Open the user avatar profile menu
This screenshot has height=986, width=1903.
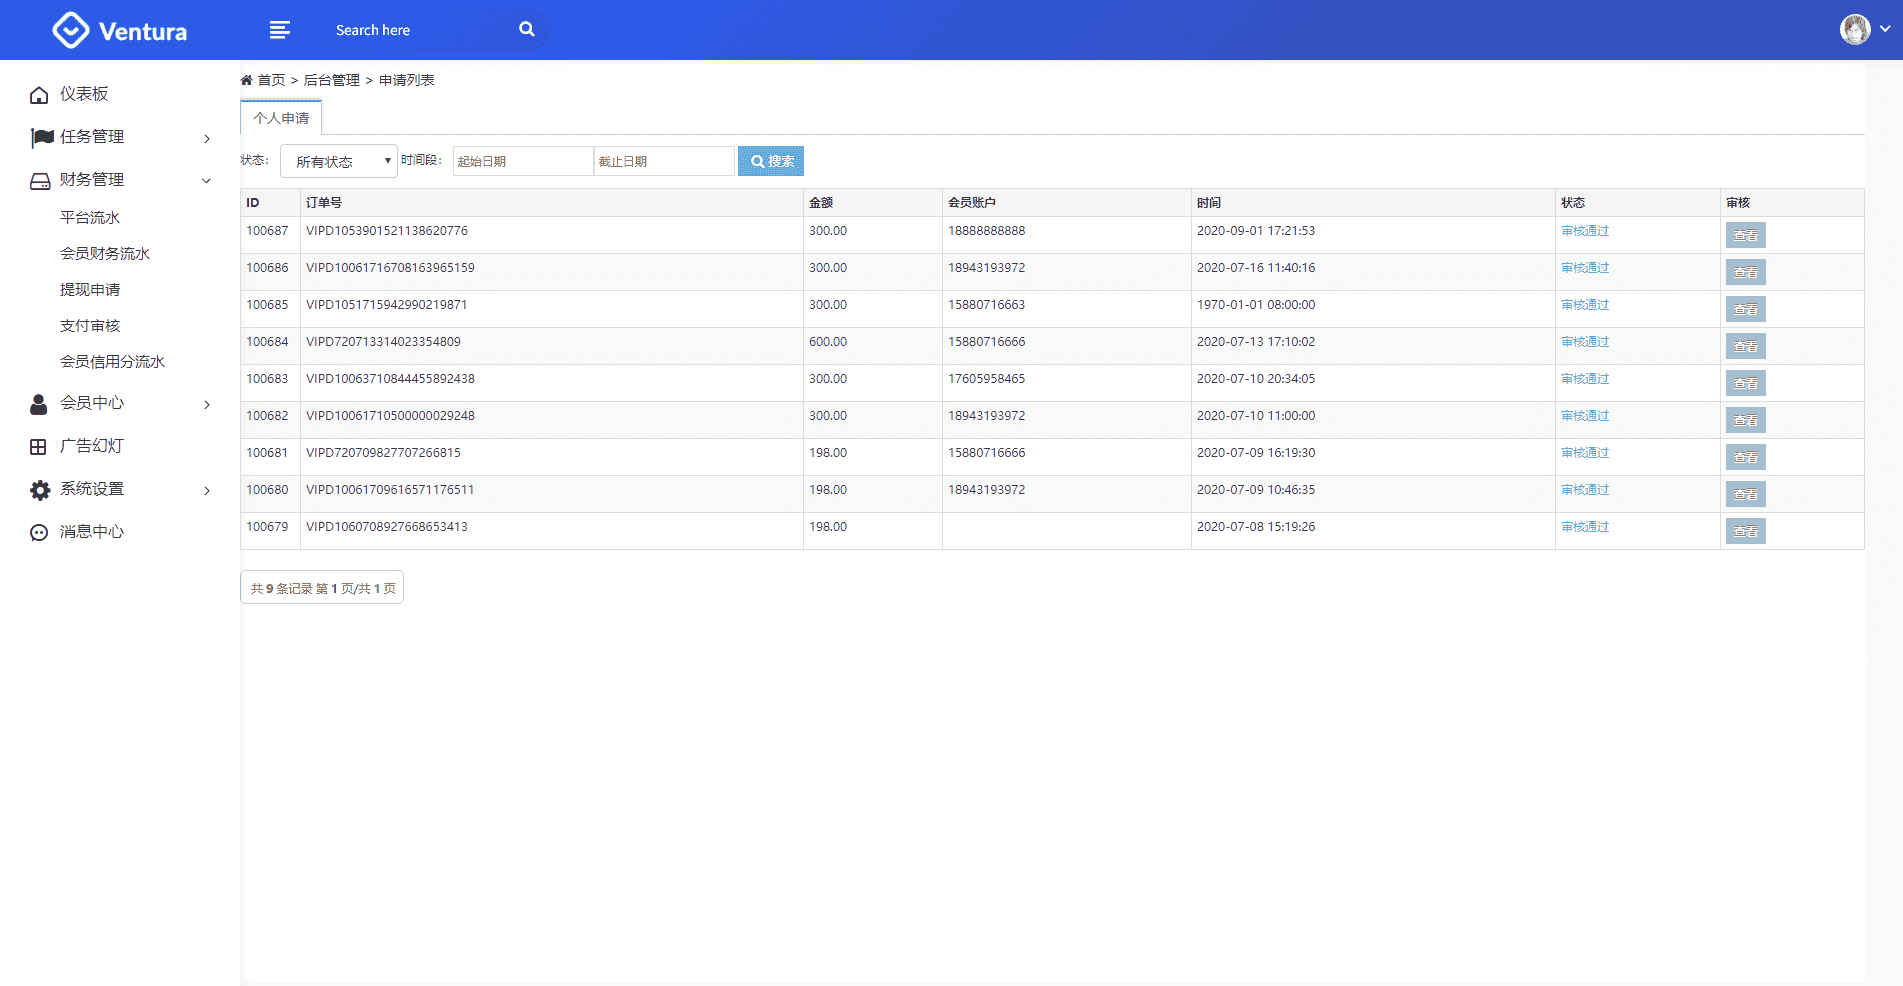1855,30
